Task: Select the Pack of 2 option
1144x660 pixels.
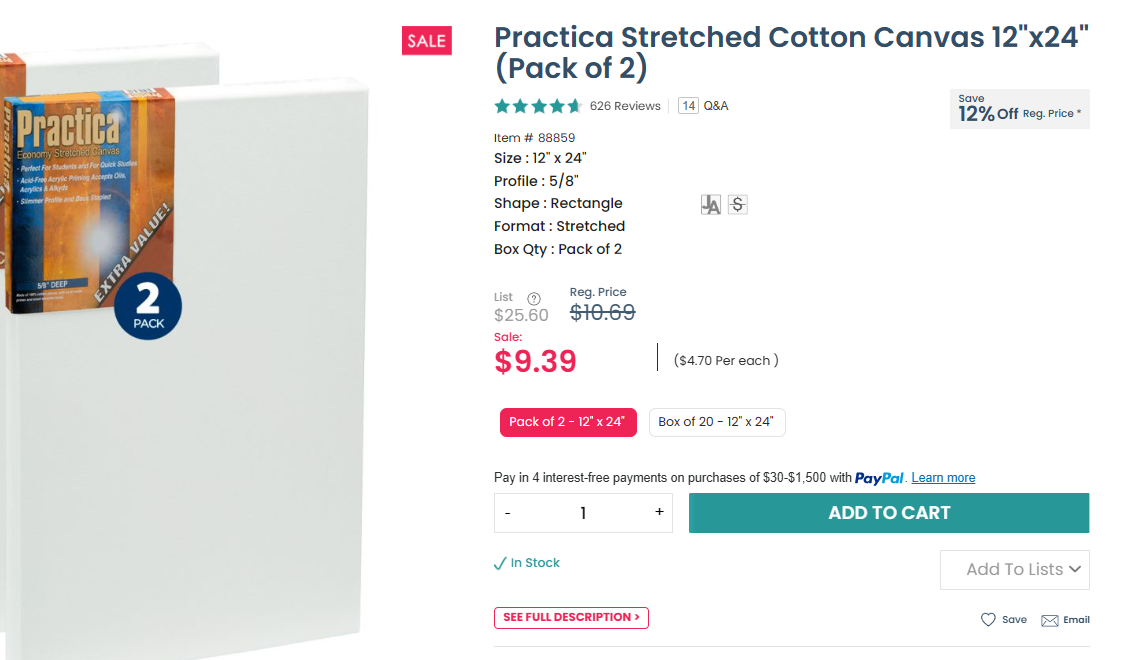Action: tap(567, 422)
